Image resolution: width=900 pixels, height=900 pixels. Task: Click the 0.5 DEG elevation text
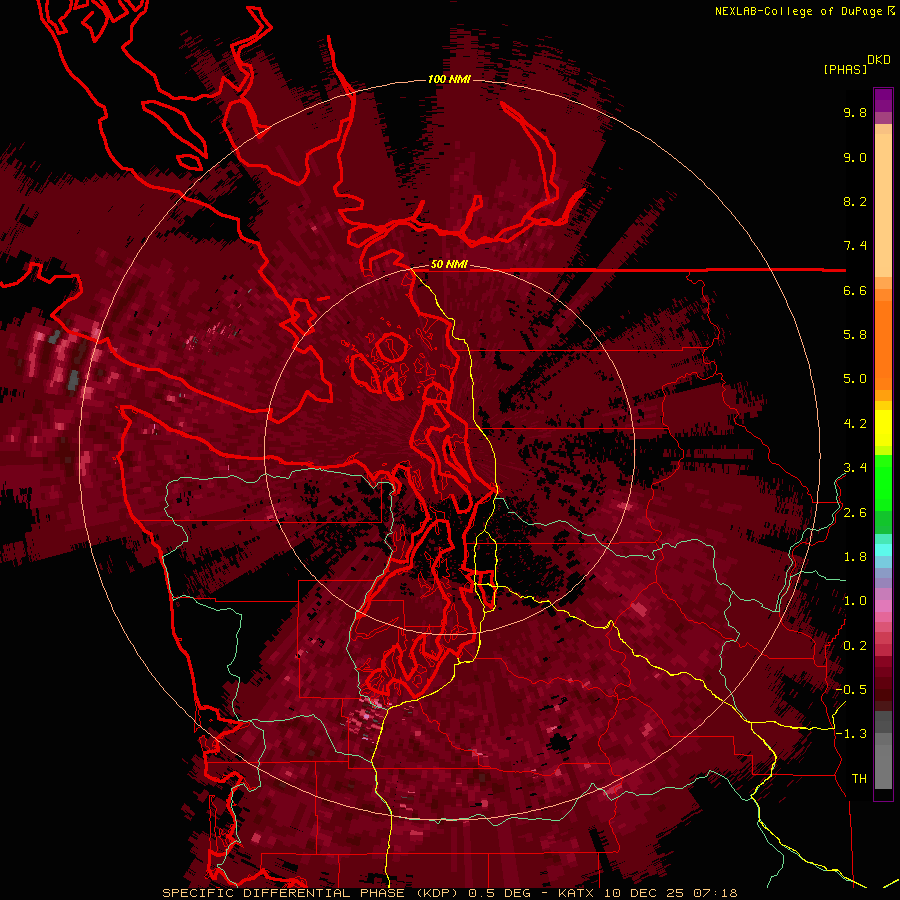pyautogui.click(x=499, y=893)
